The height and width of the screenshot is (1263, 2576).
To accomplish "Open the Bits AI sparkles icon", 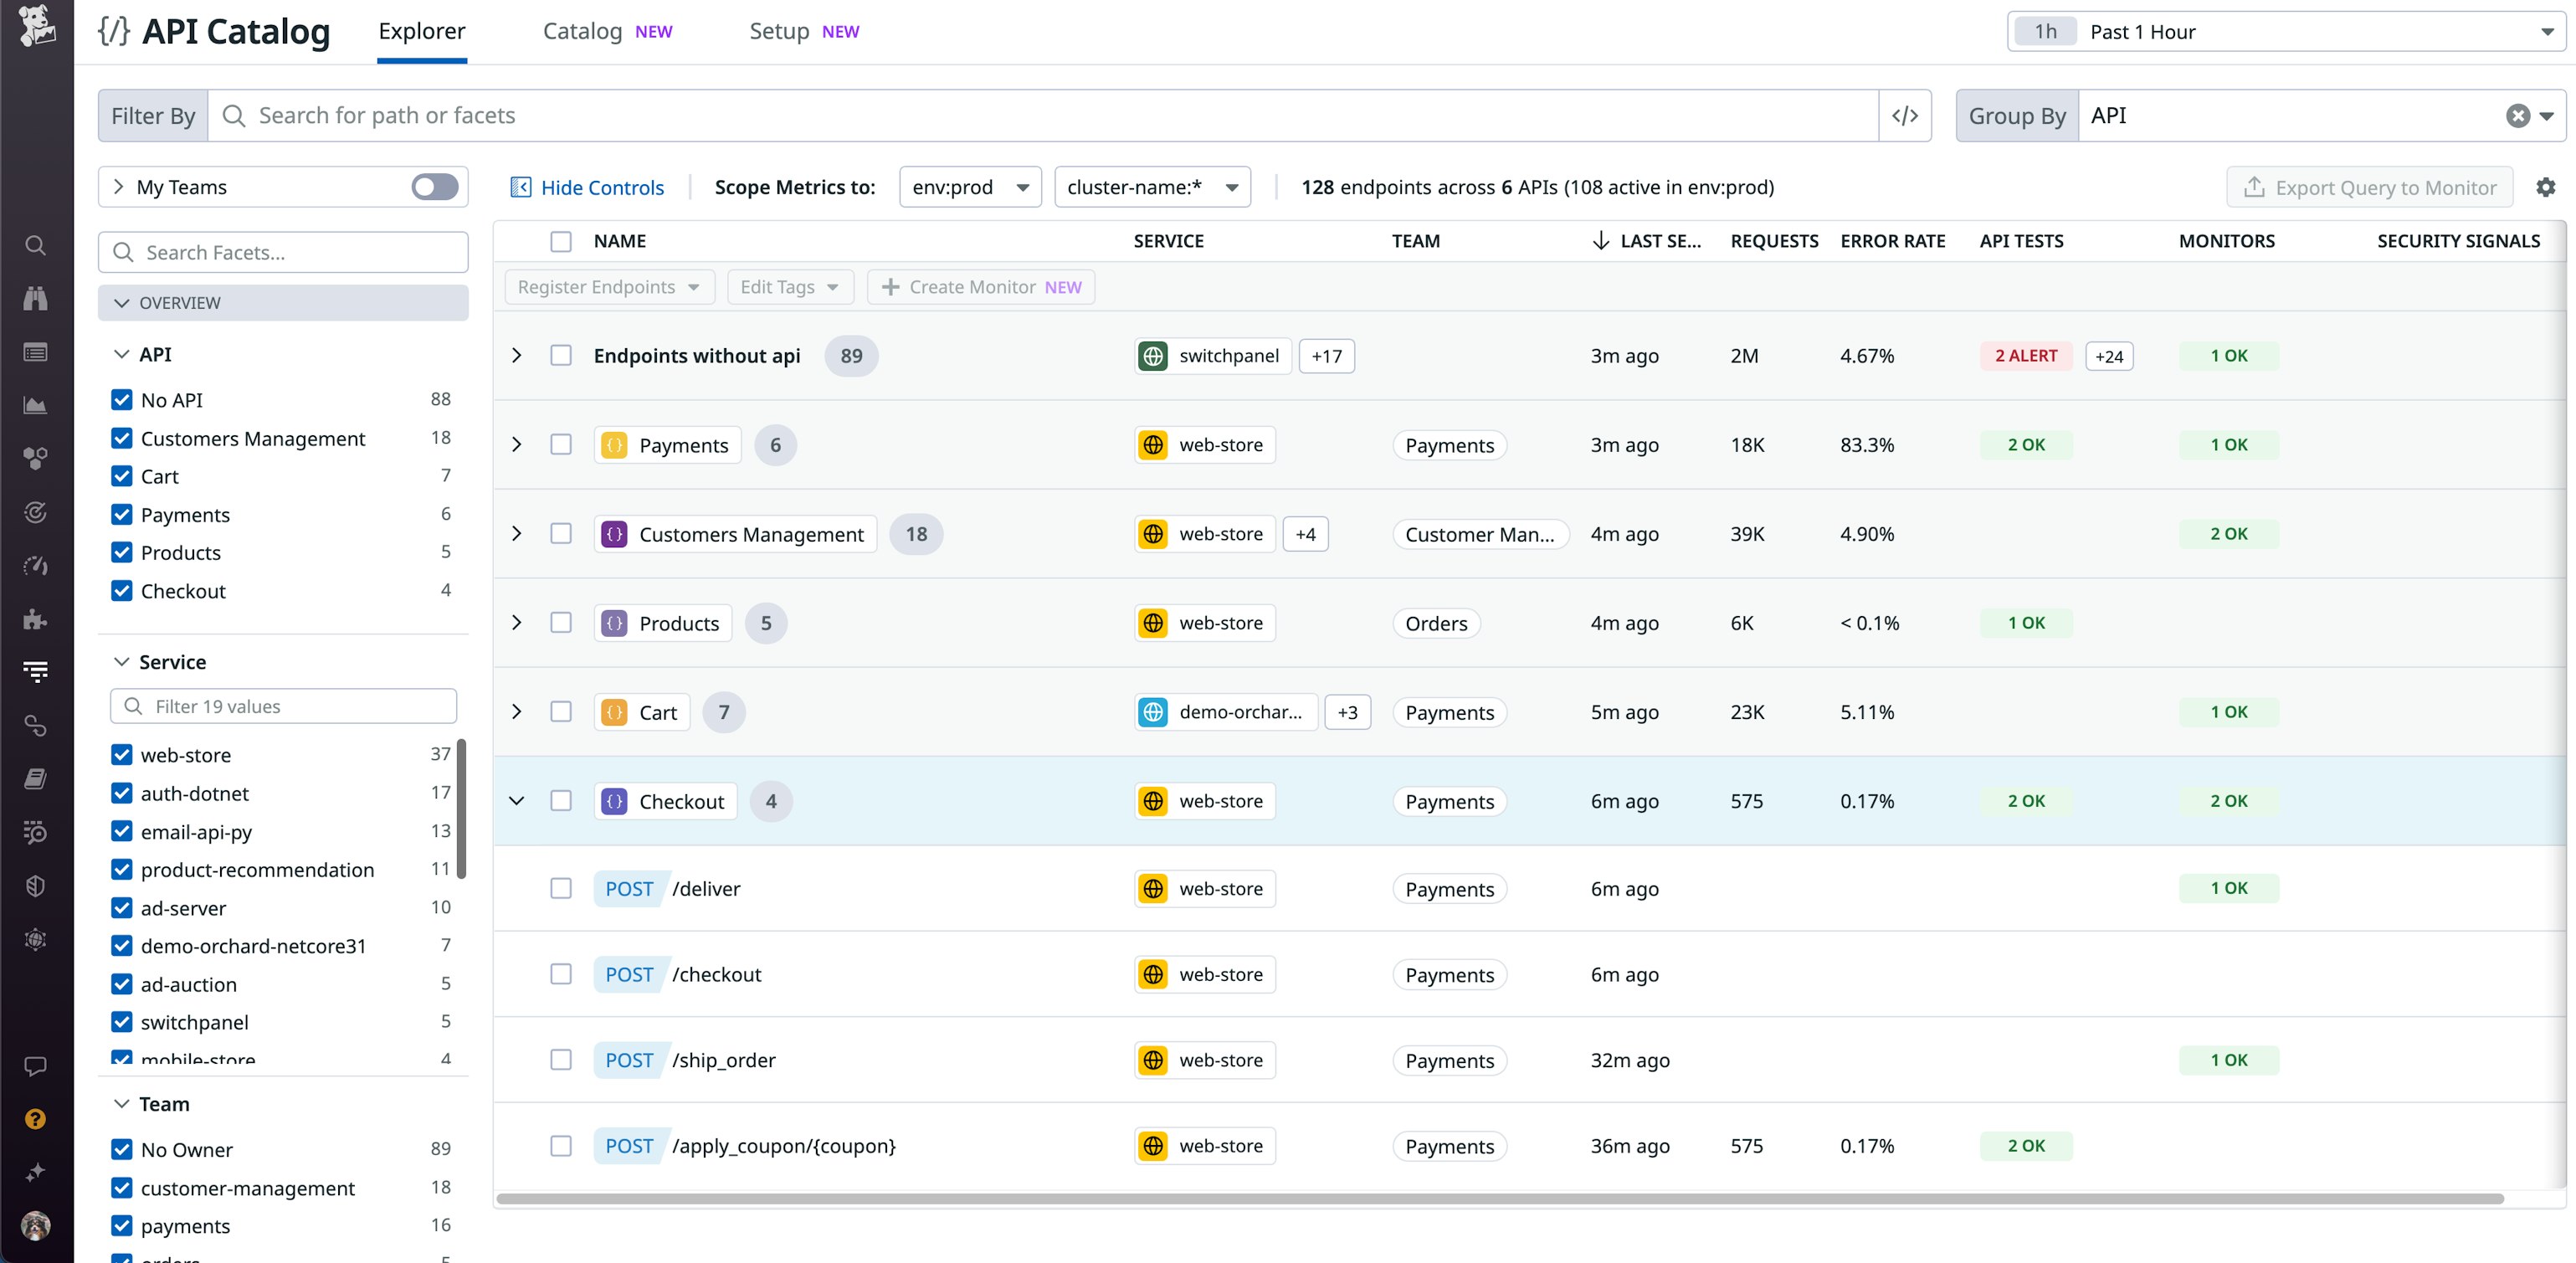I will coord(35,1172).
